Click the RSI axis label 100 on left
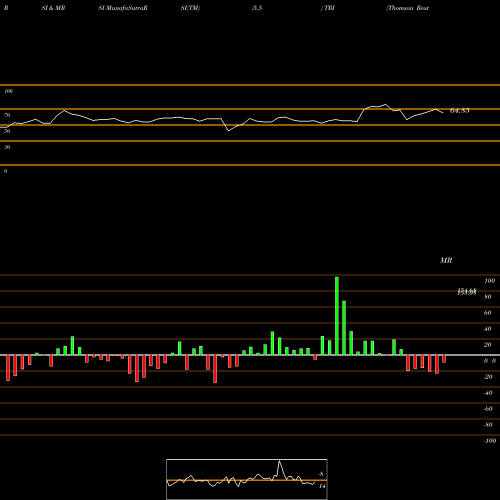 pyautogui.click(x=8, y=91)
